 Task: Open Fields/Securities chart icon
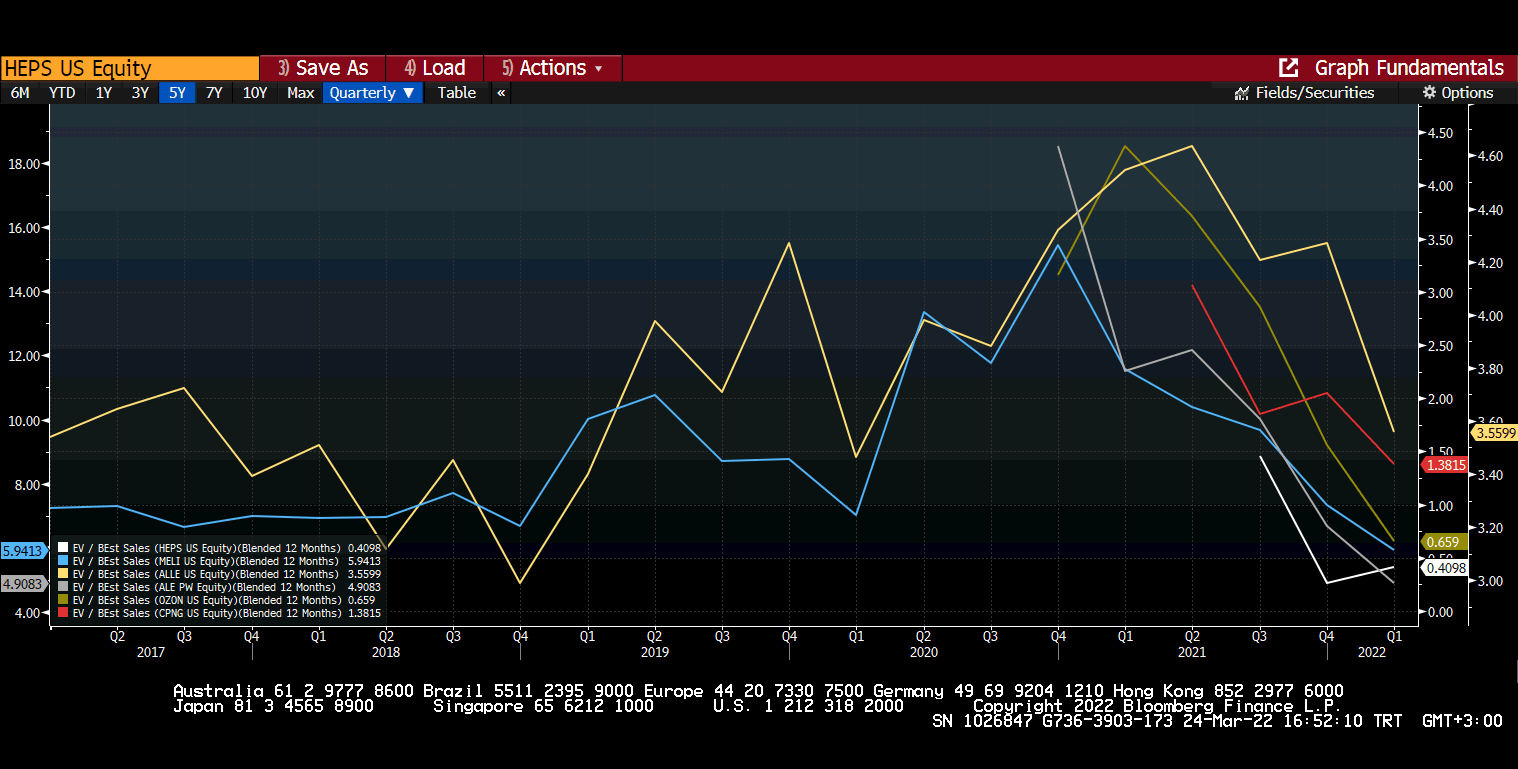[1242, 93]
